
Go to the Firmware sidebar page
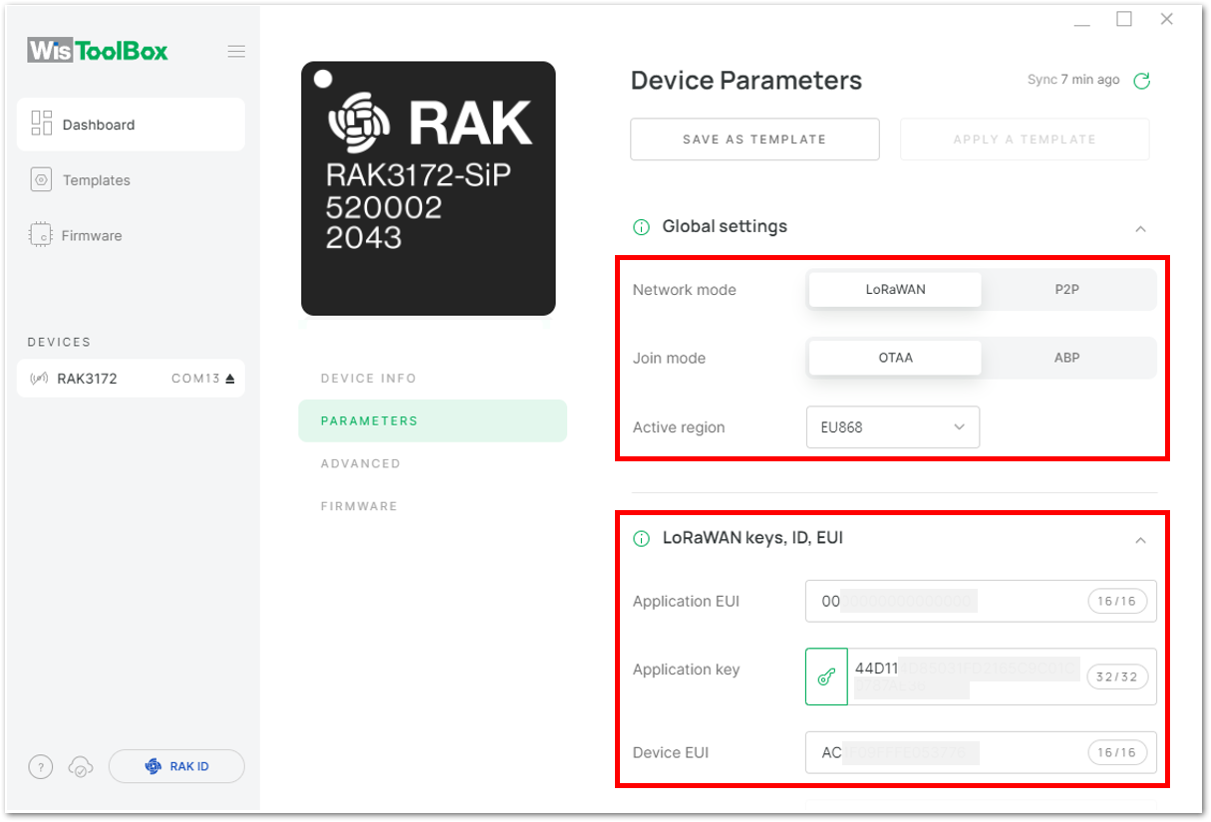[x=92, y=236]
